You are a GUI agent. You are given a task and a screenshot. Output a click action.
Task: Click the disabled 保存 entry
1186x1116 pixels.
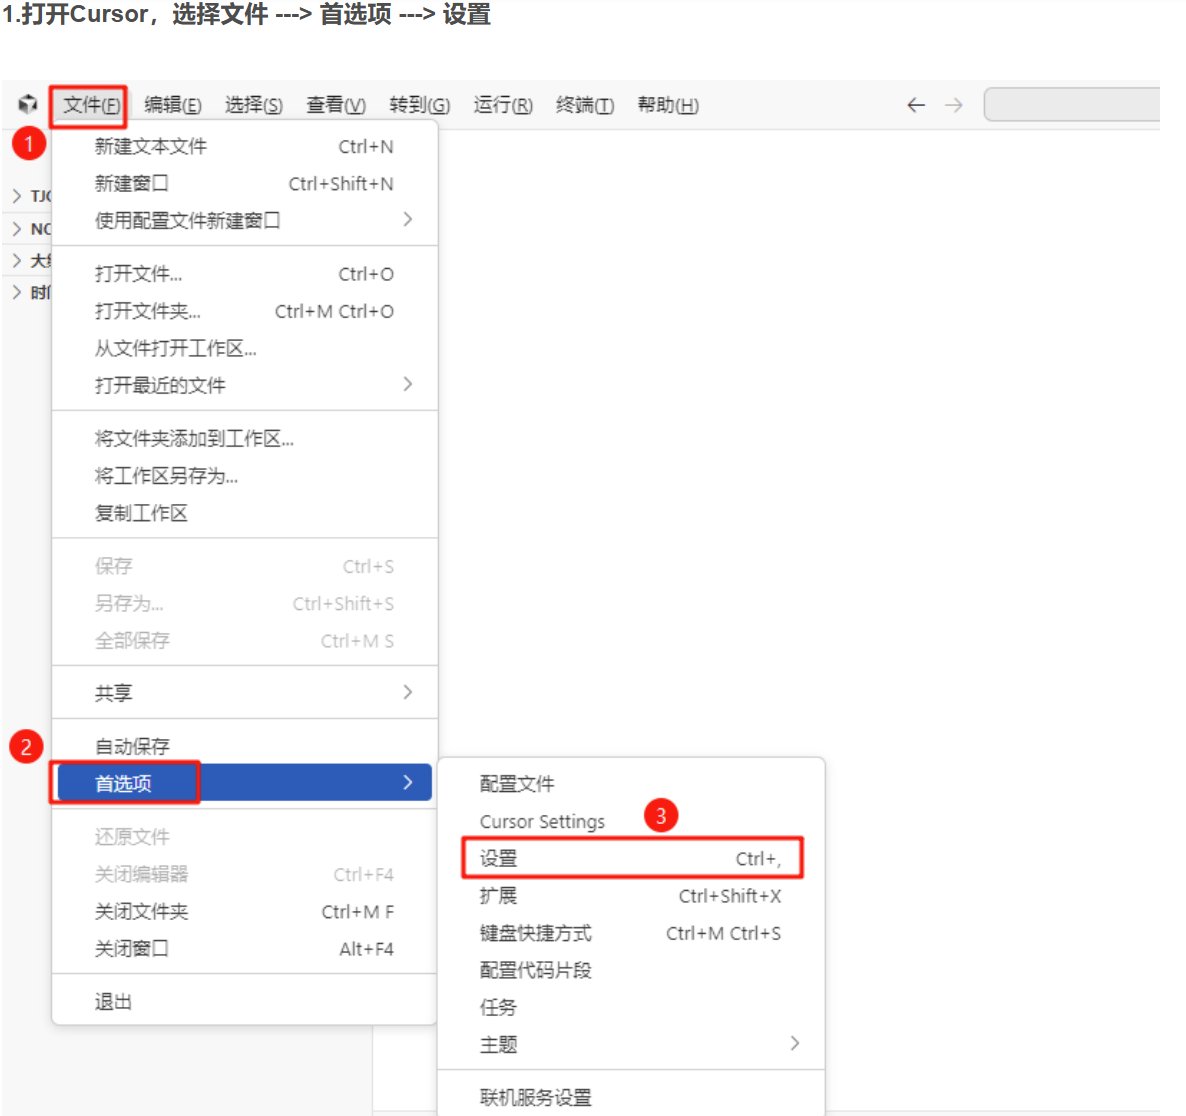(x=244, y=566)
